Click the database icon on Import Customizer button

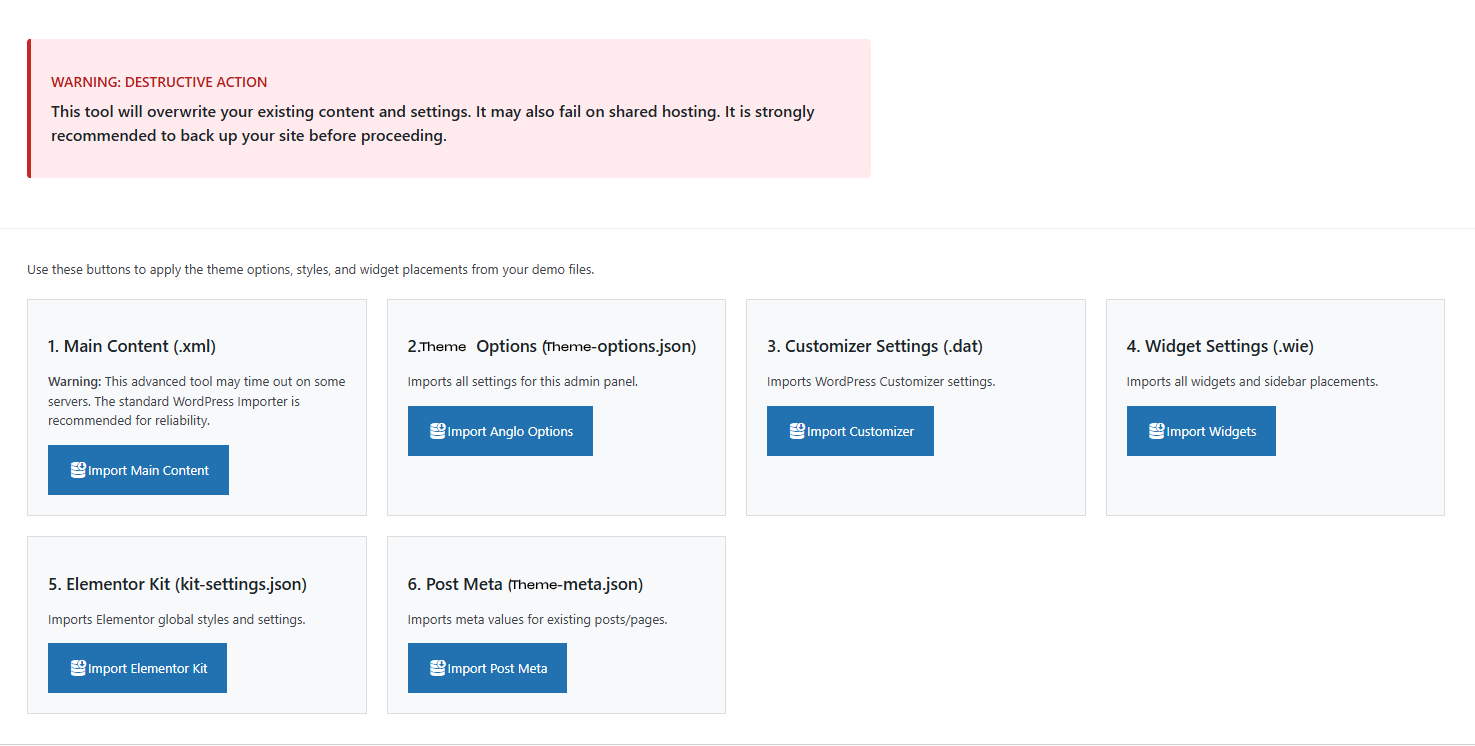coord(797,431)
